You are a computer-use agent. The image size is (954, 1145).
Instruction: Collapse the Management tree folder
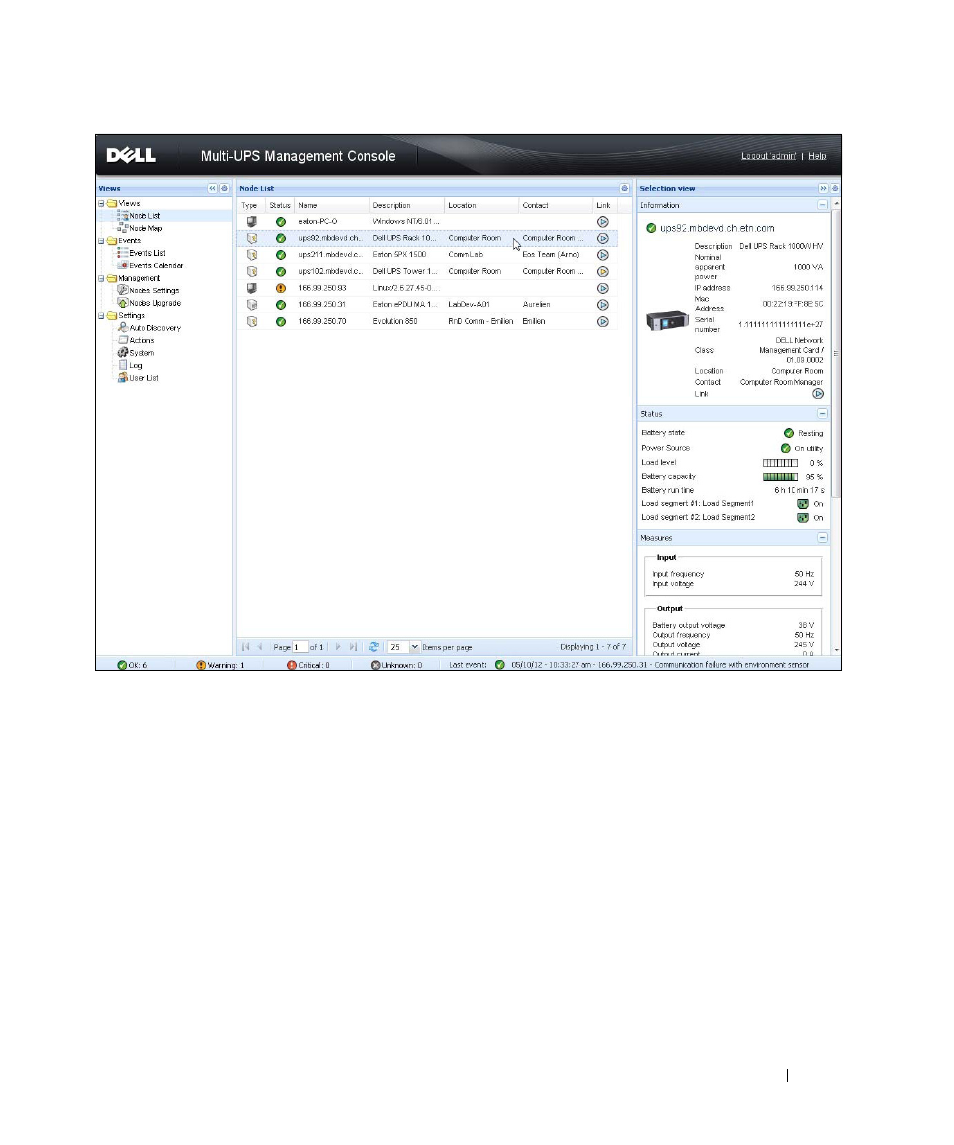pyautogui.click(x=102, y=278)
